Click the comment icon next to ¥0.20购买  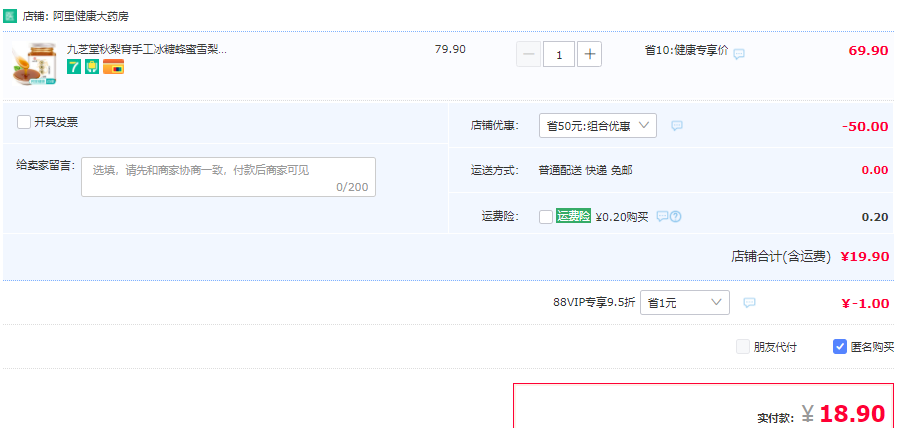662,216
